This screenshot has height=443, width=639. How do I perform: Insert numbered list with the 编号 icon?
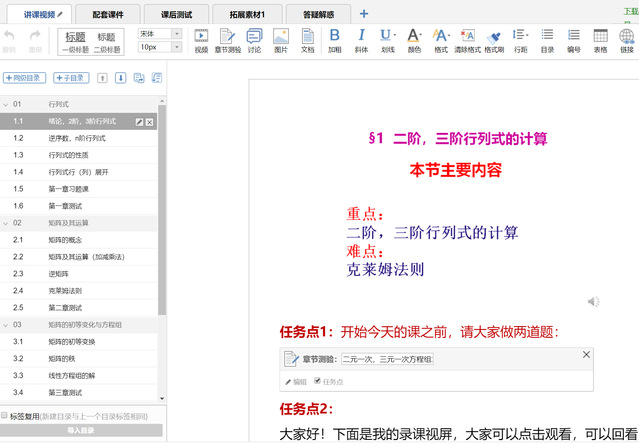(x=574, y=35)
